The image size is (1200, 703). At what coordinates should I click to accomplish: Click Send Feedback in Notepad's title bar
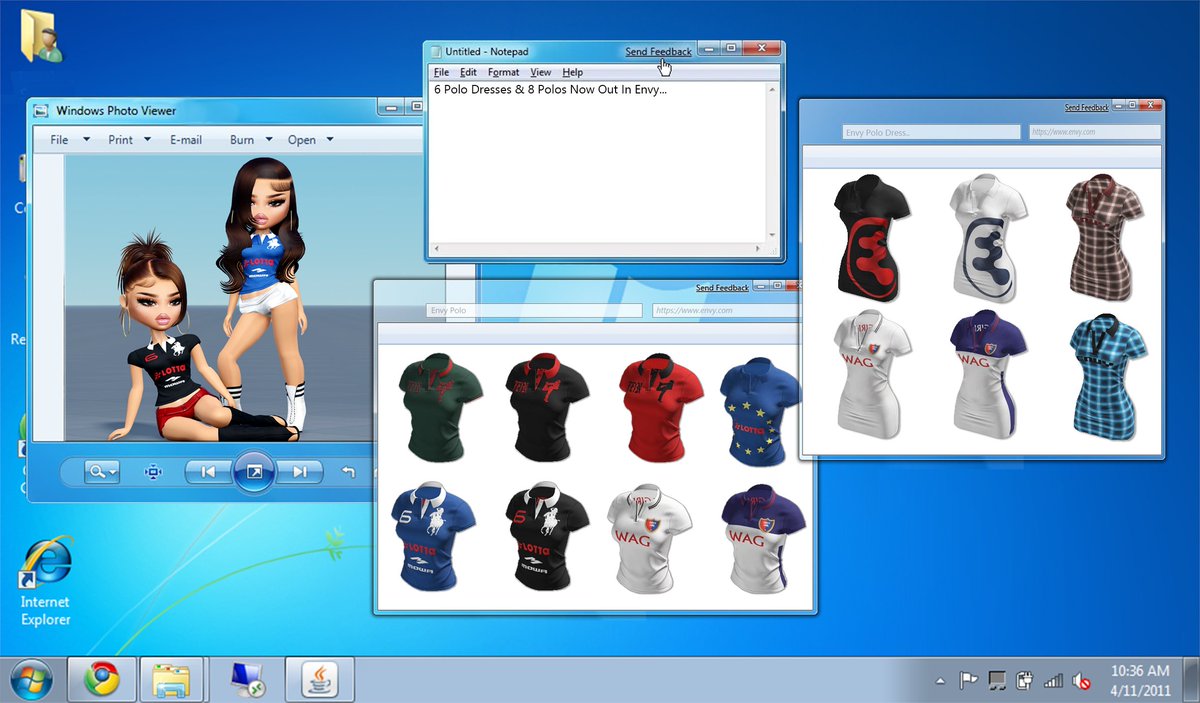click(657, 51)
